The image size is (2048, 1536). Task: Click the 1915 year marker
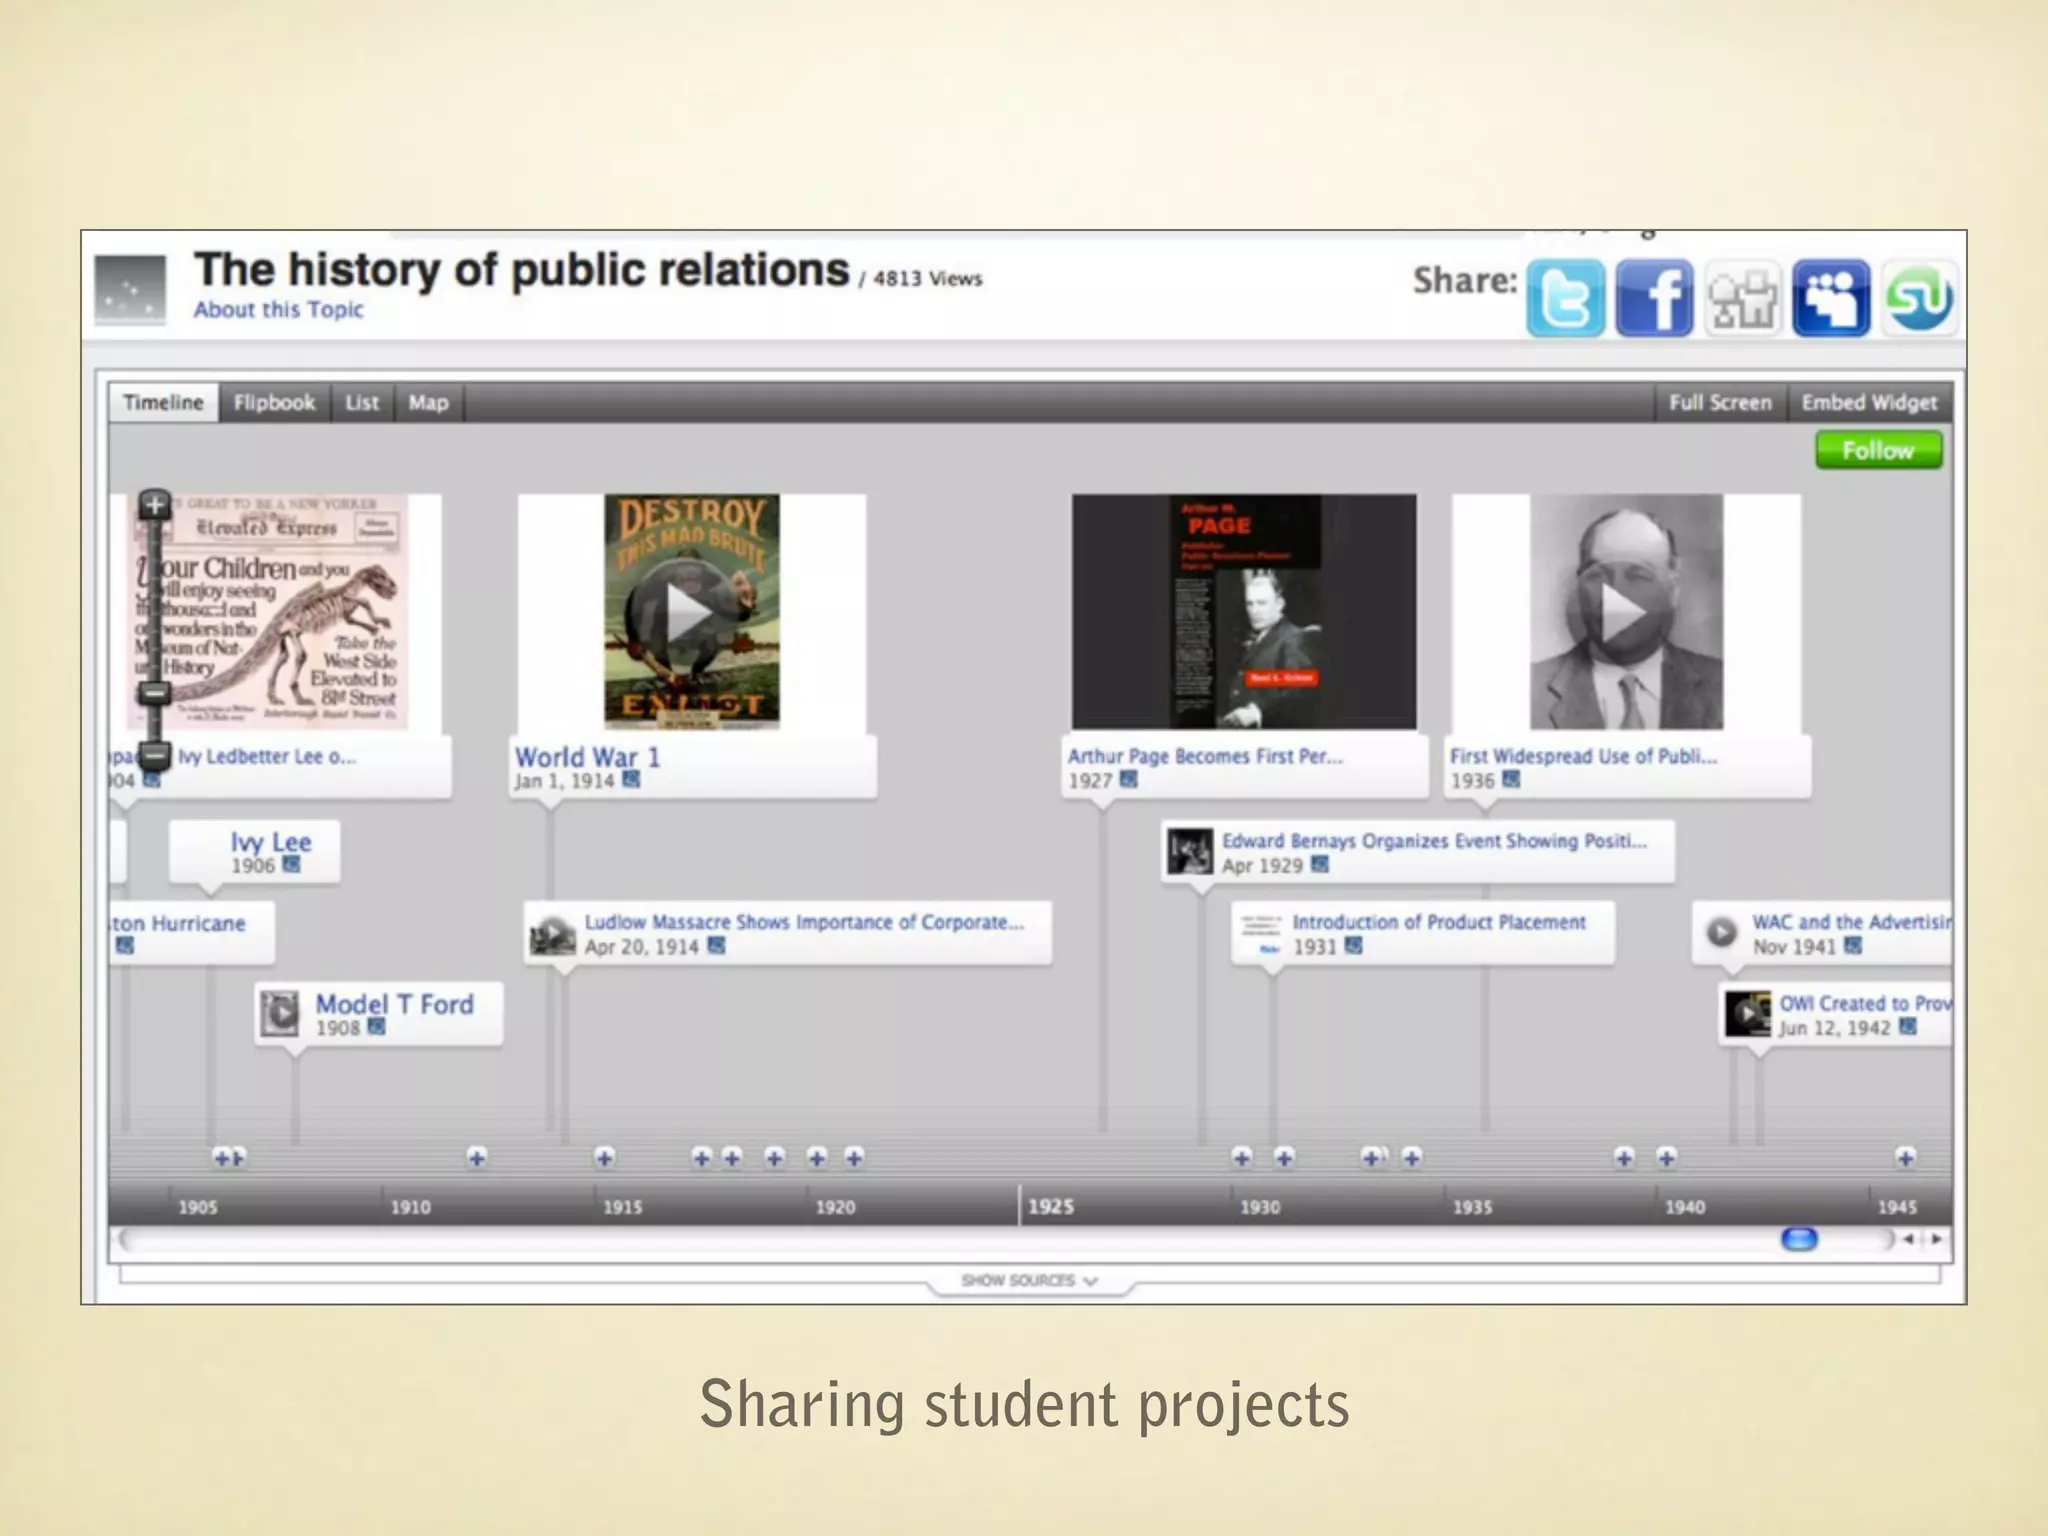[622, 1208]
